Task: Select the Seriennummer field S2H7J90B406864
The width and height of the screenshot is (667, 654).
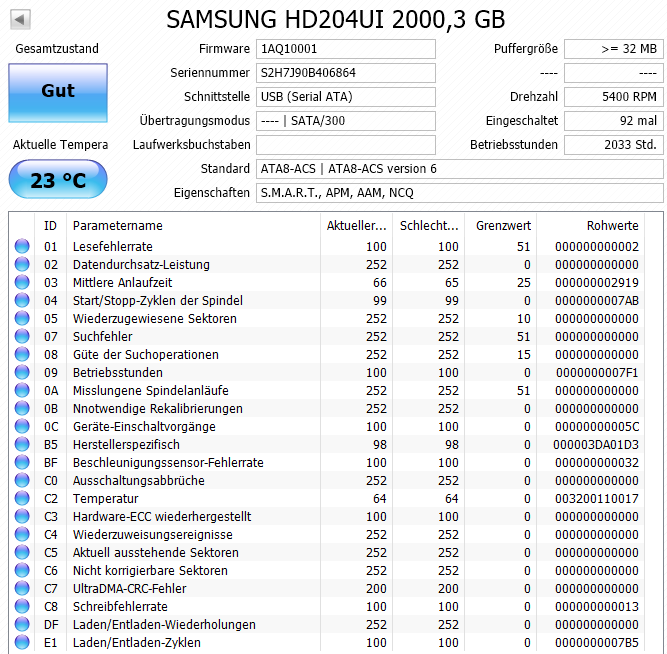Action: tap(346, 73)
